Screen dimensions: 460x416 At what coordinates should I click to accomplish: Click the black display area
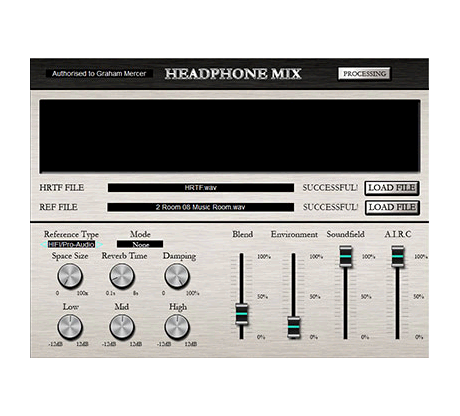point(230,136)
